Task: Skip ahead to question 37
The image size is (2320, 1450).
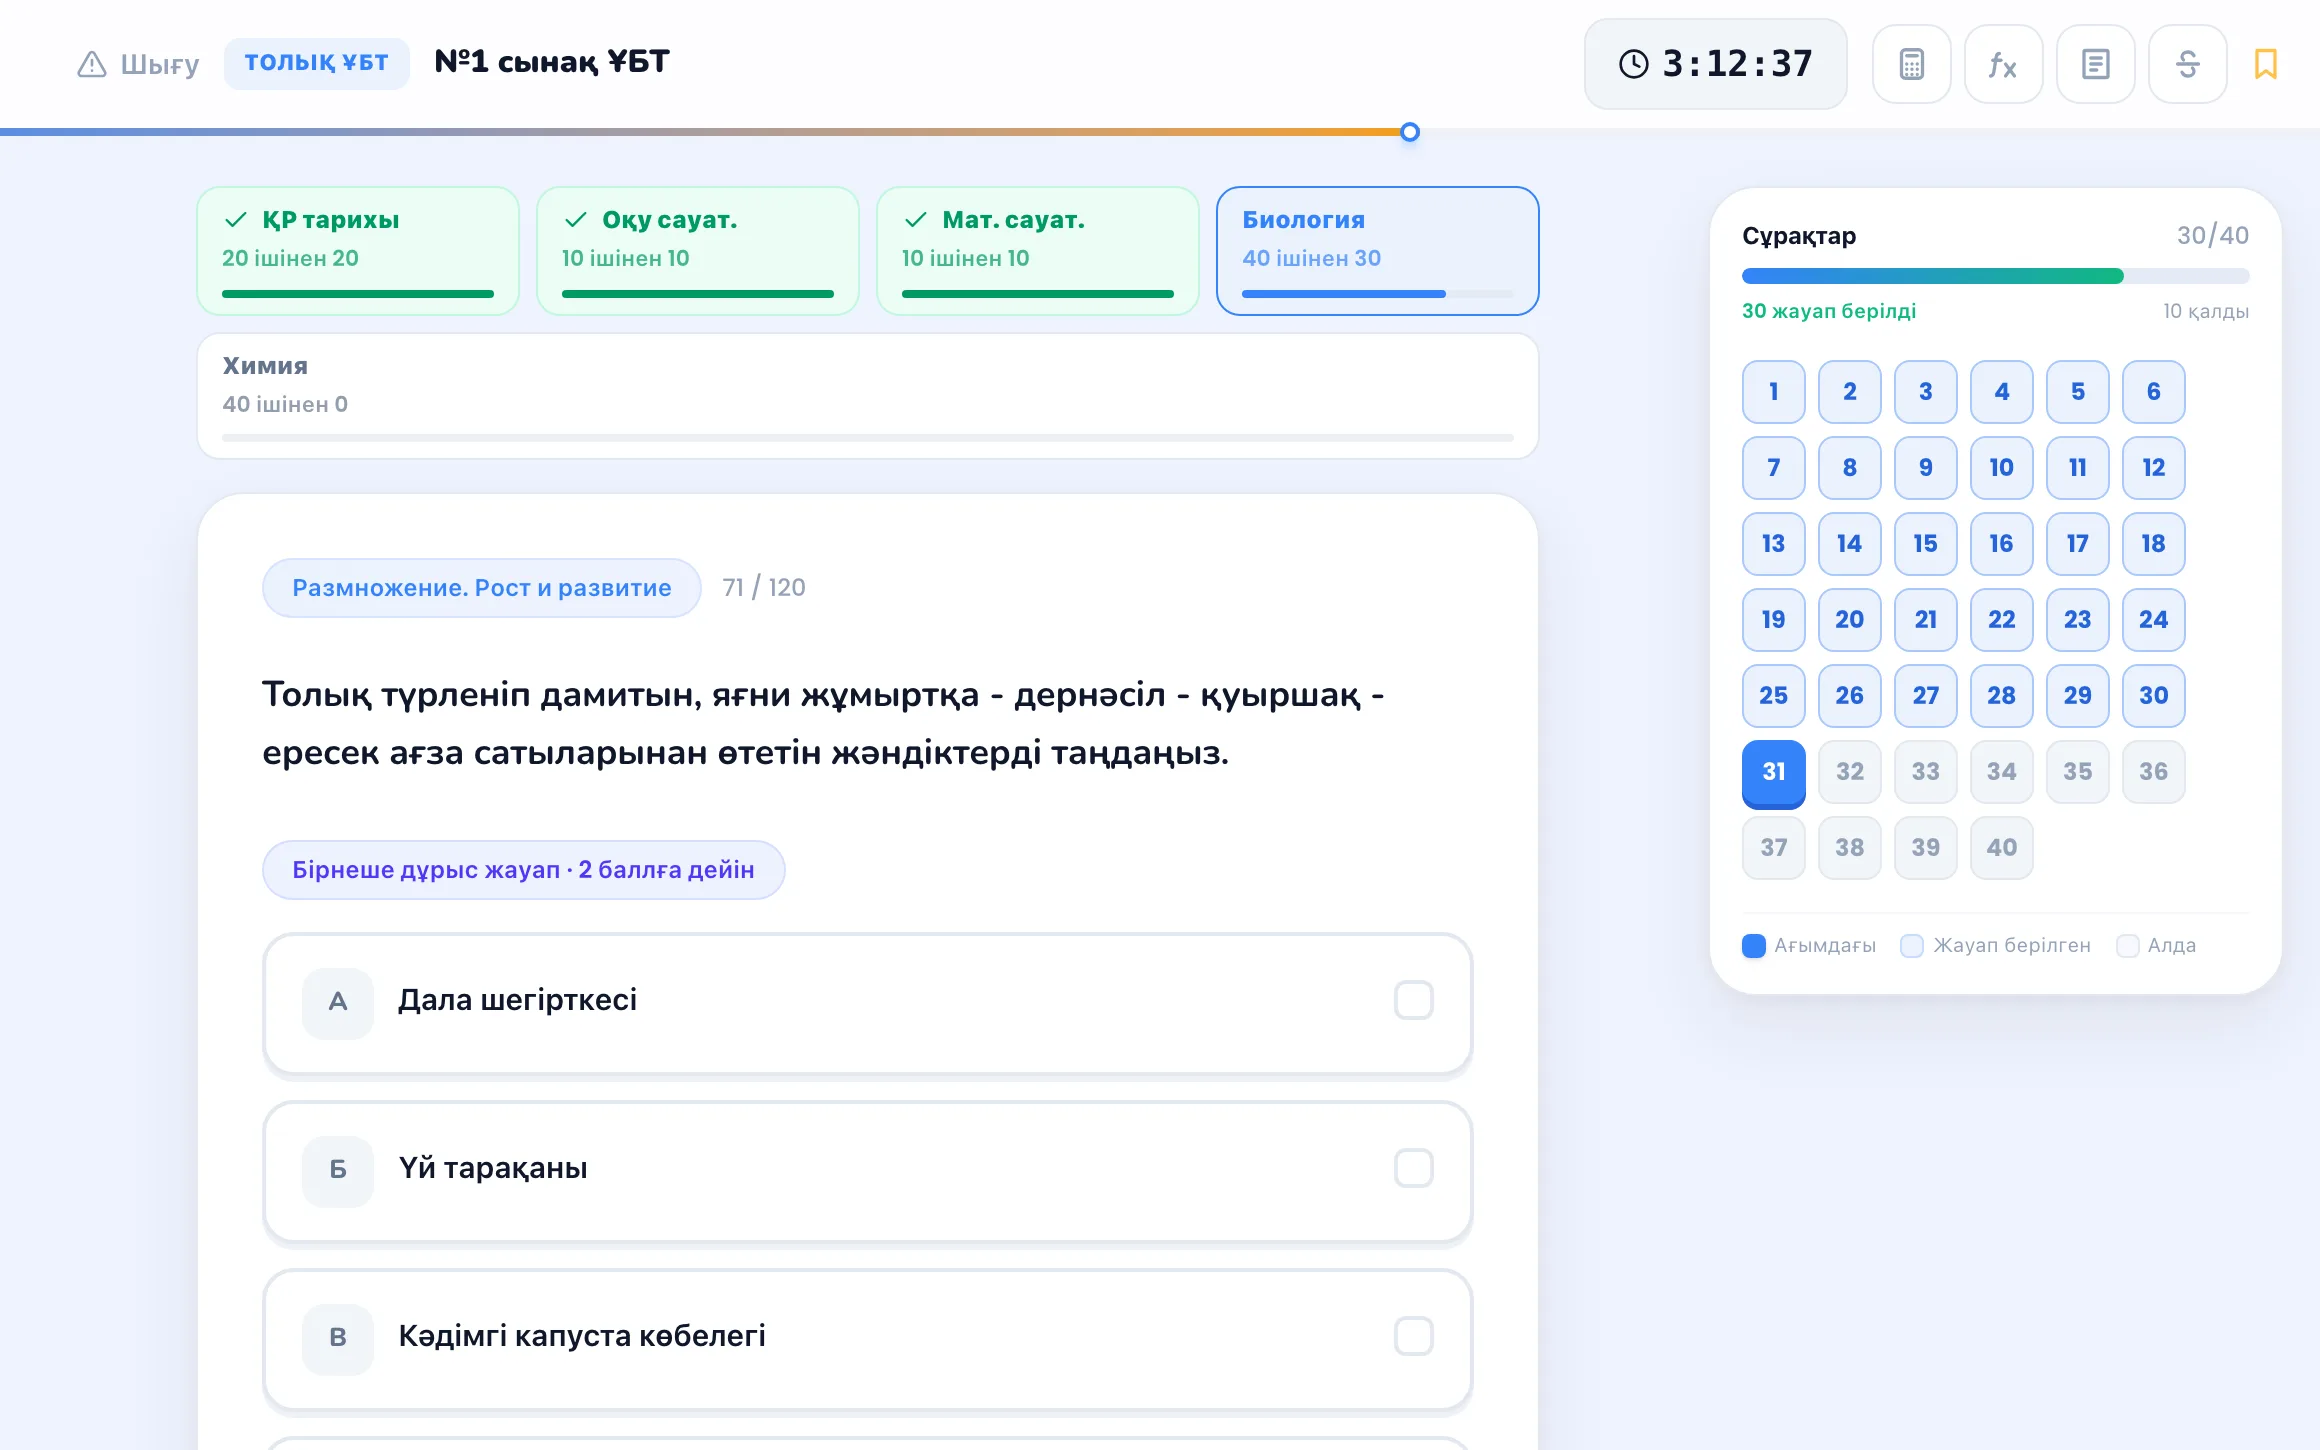Action: point(1773,848)
